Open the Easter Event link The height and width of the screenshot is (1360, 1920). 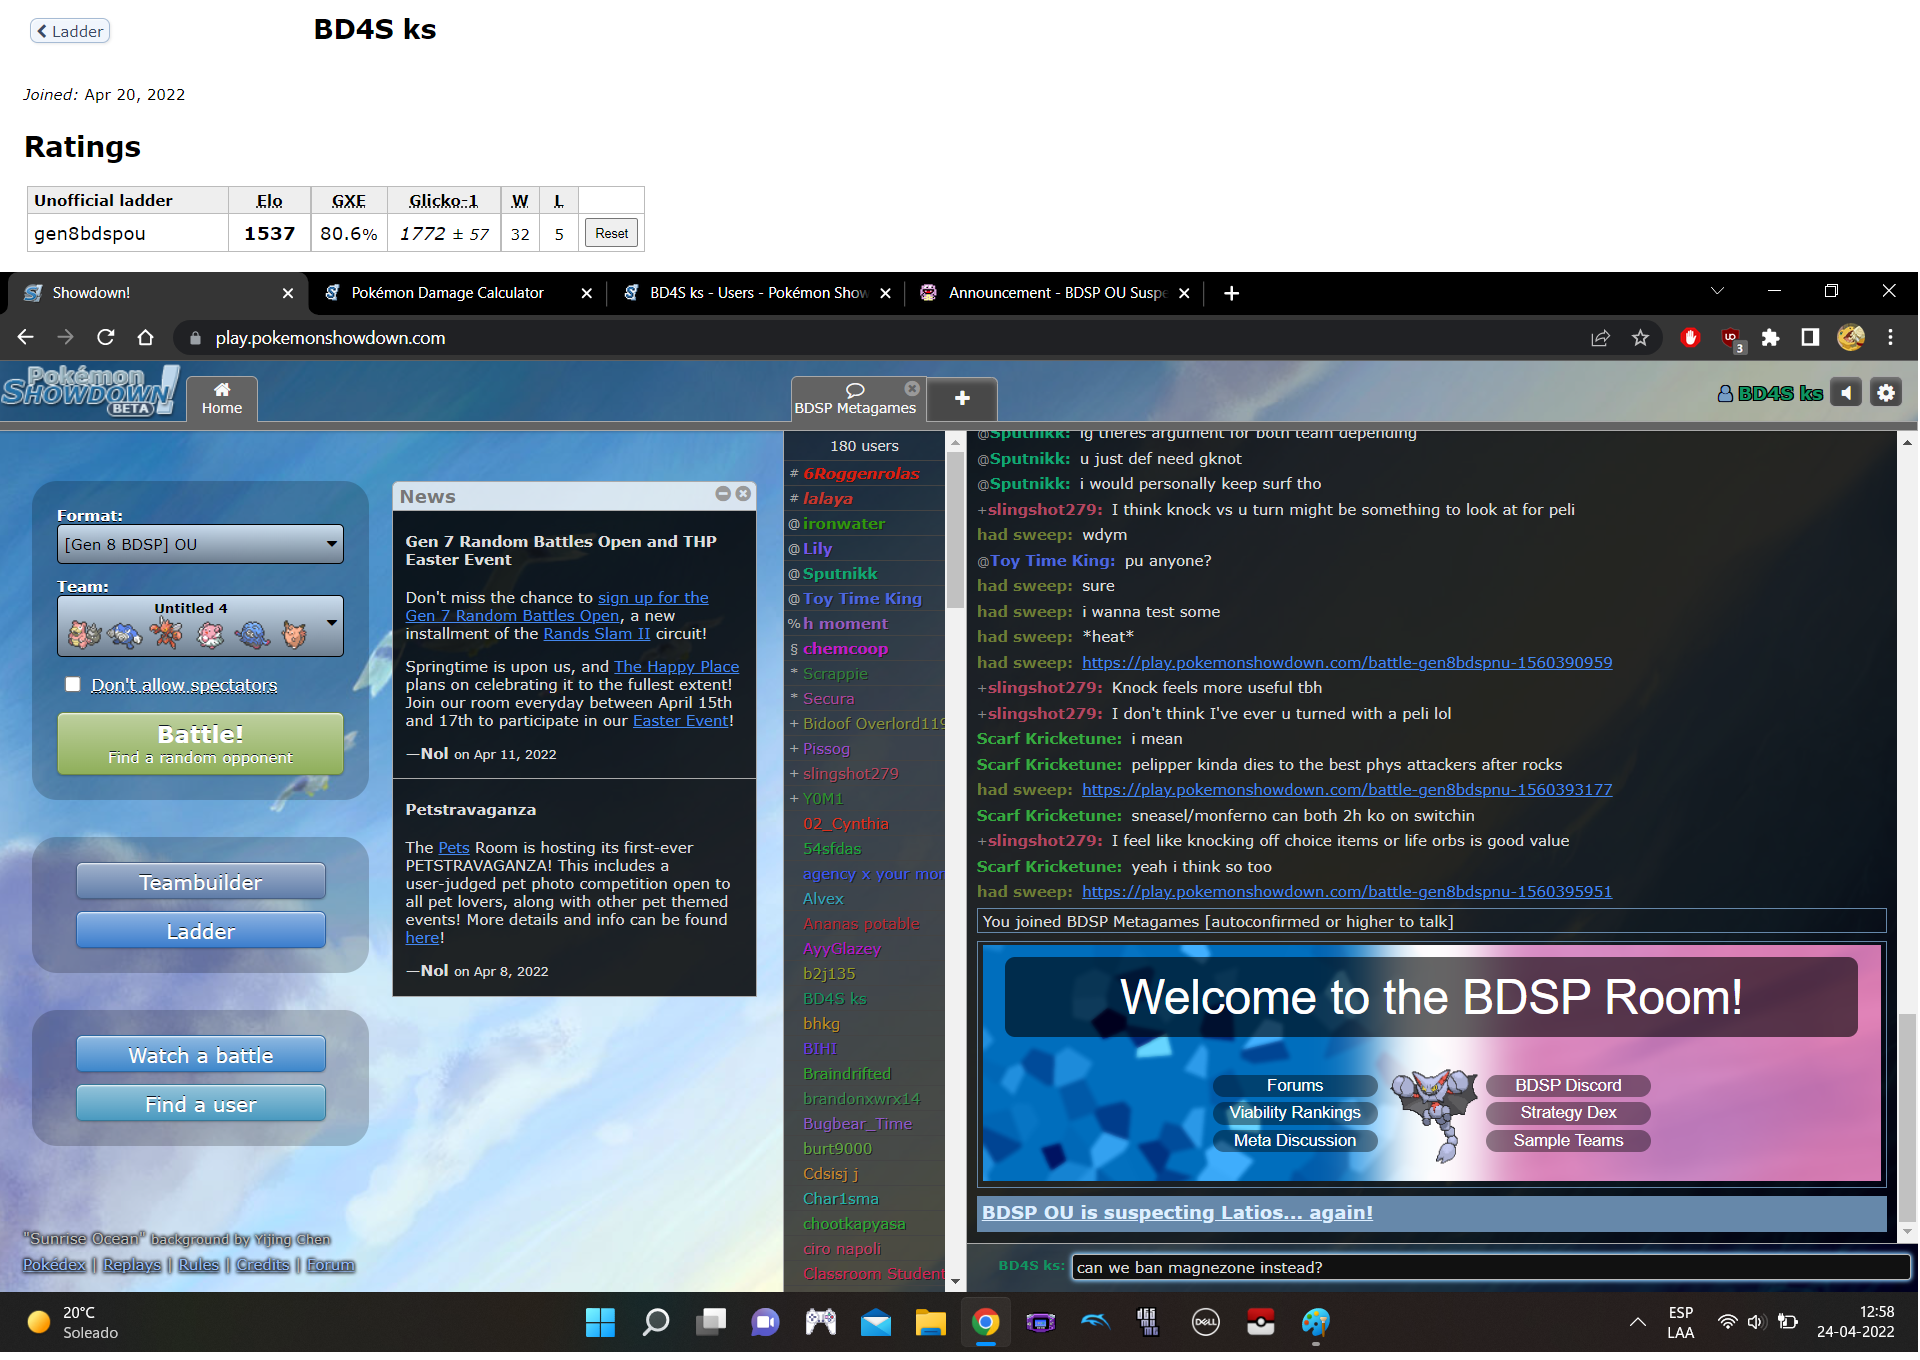[680, 720]
